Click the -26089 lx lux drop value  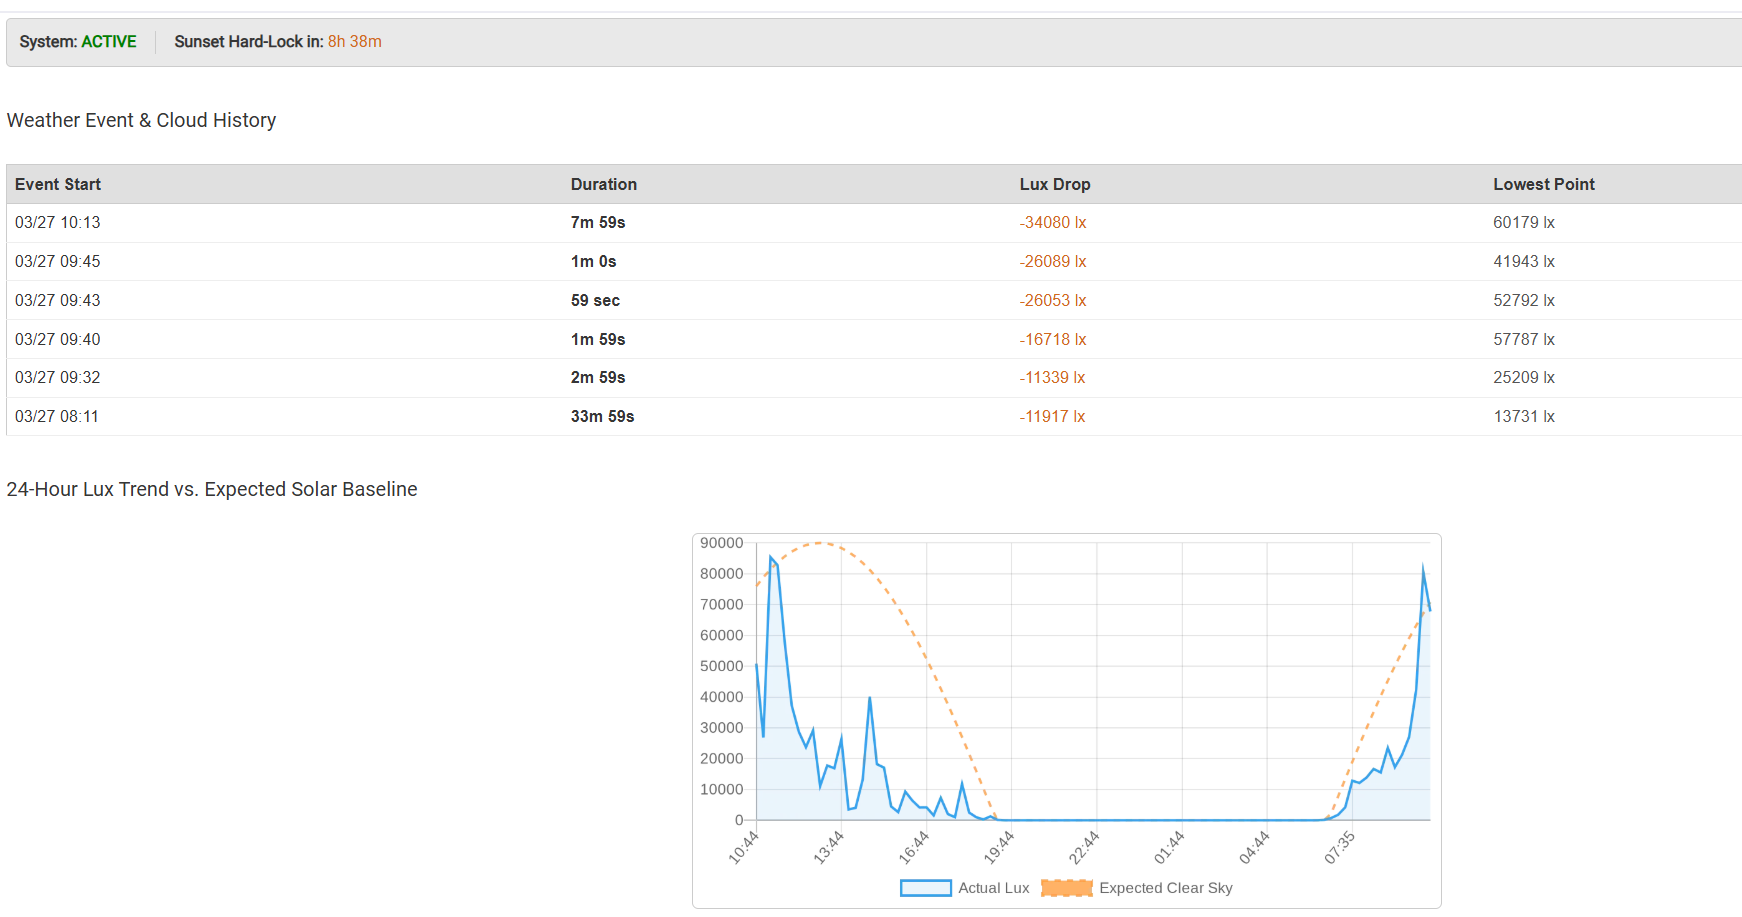1052,262
